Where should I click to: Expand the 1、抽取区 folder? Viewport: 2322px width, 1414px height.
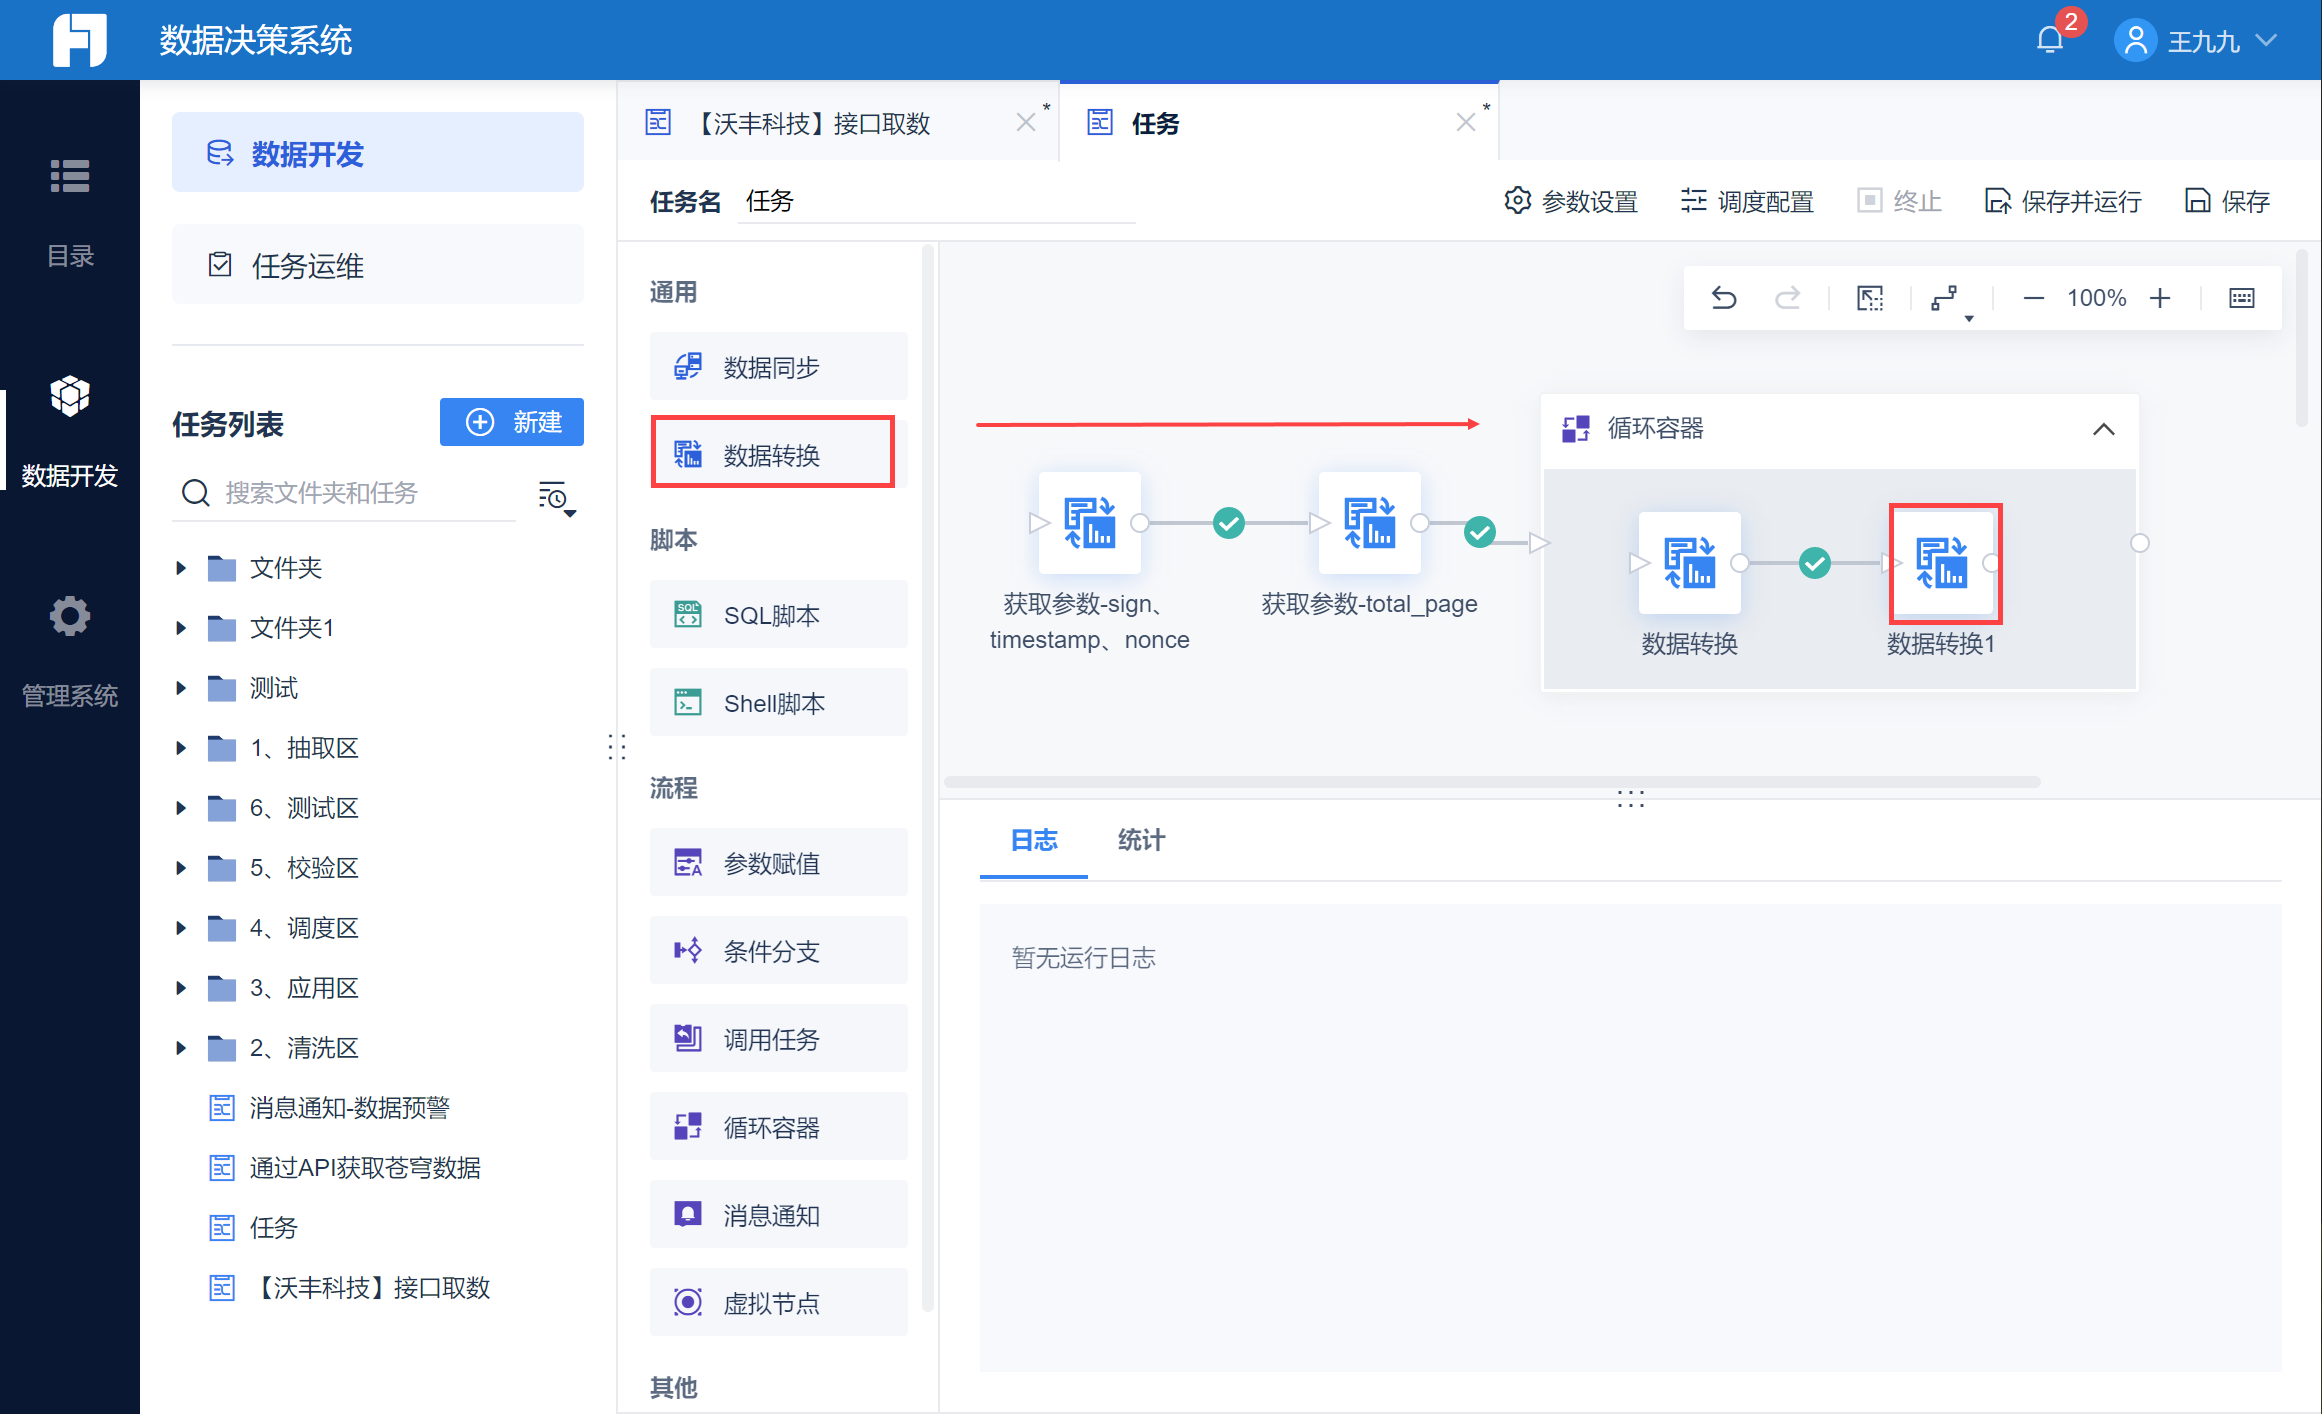coord(181,748)
